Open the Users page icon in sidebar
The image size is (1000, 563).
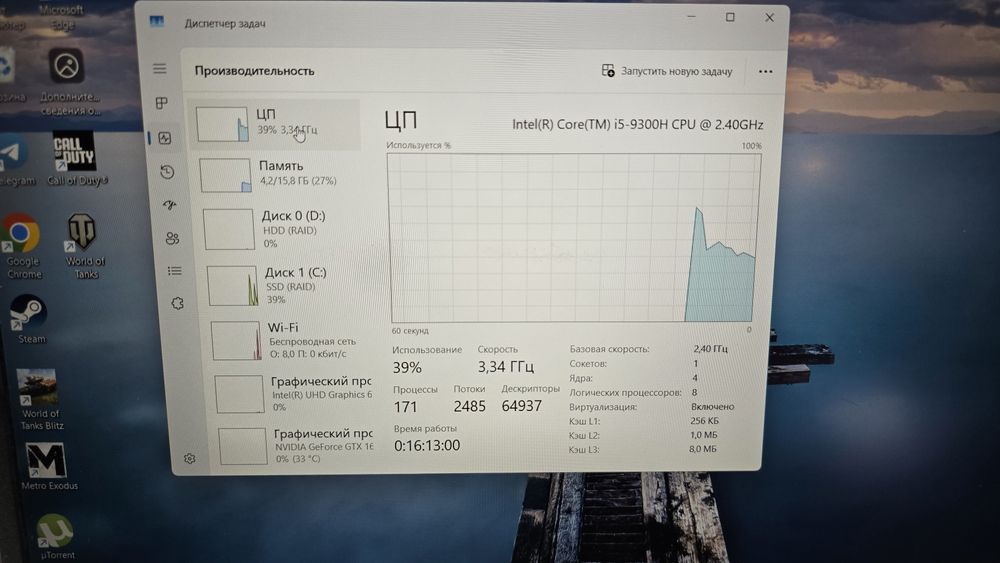point(172,238)
